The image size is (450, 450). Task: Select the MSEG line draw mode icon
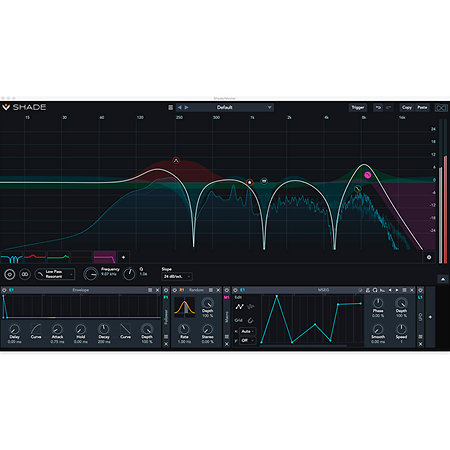coord(239,307)
